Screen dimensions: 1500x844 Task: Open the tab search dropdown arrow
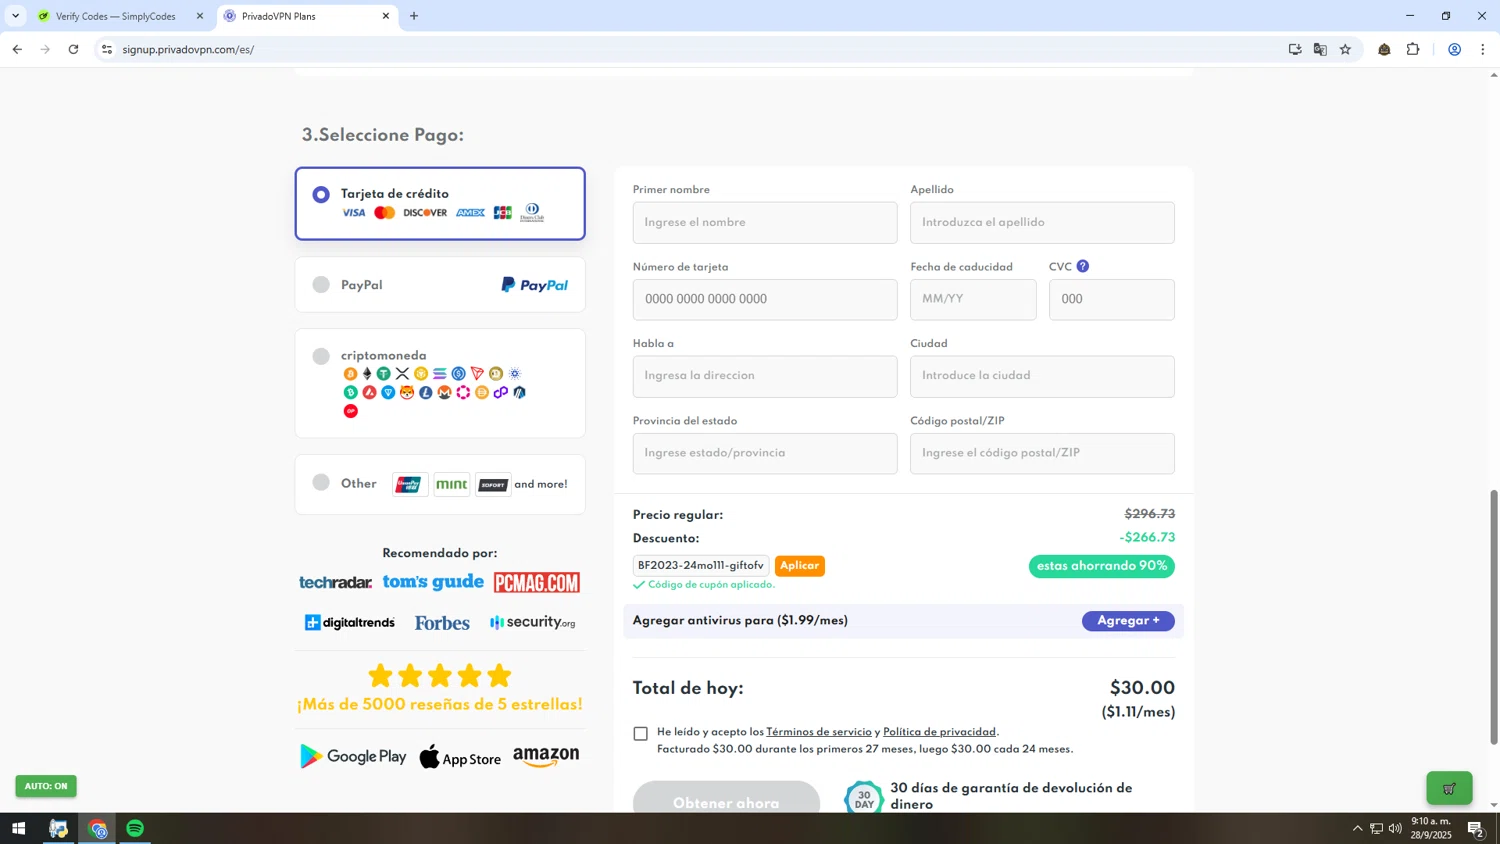(15, 16)
